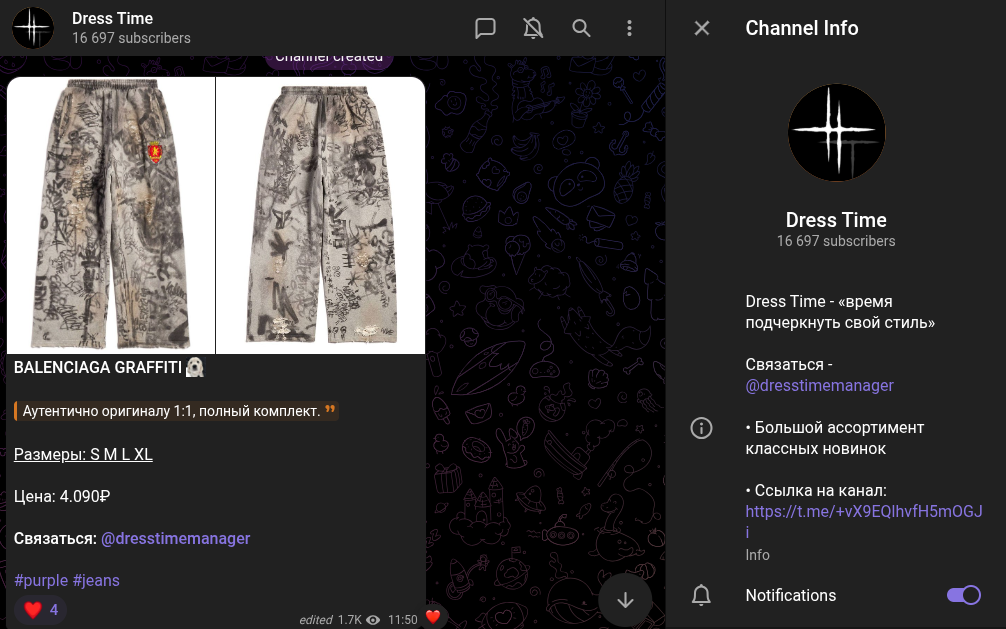Disable channel notifications with the switch
The width and height of the screenshot is (1006, 629).
[963, 595]
